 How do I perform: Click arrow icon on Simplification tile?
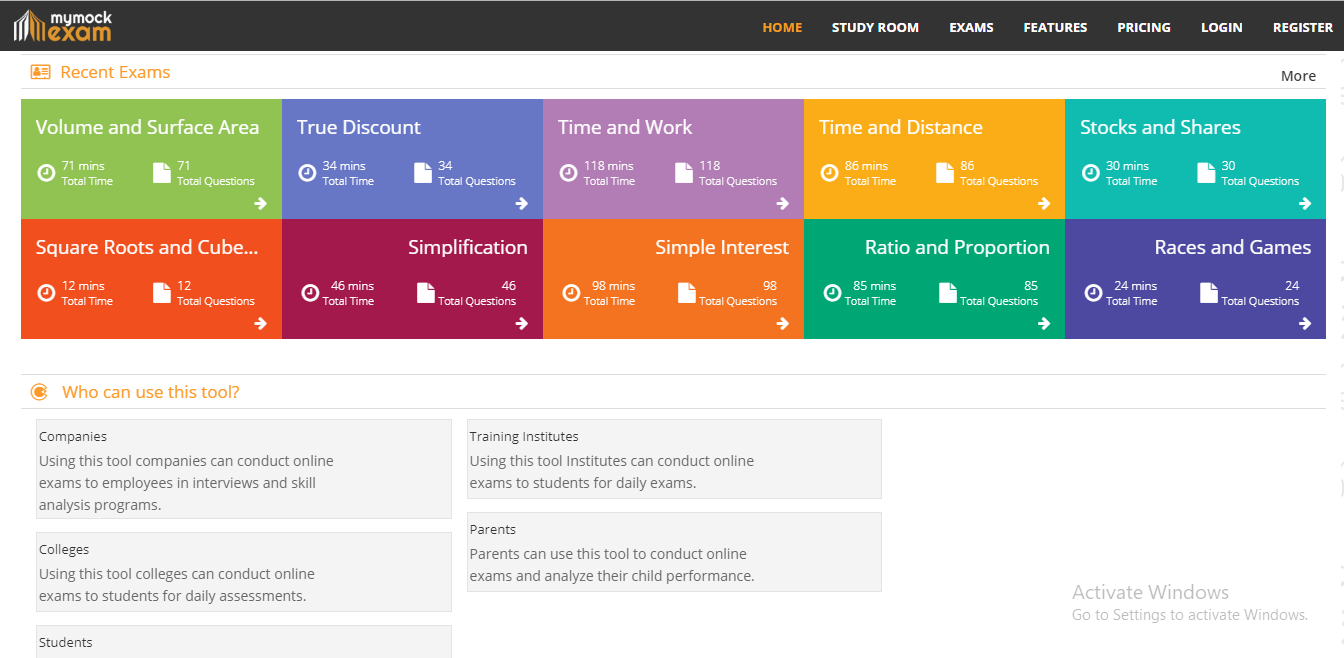[x=521, y=324]
